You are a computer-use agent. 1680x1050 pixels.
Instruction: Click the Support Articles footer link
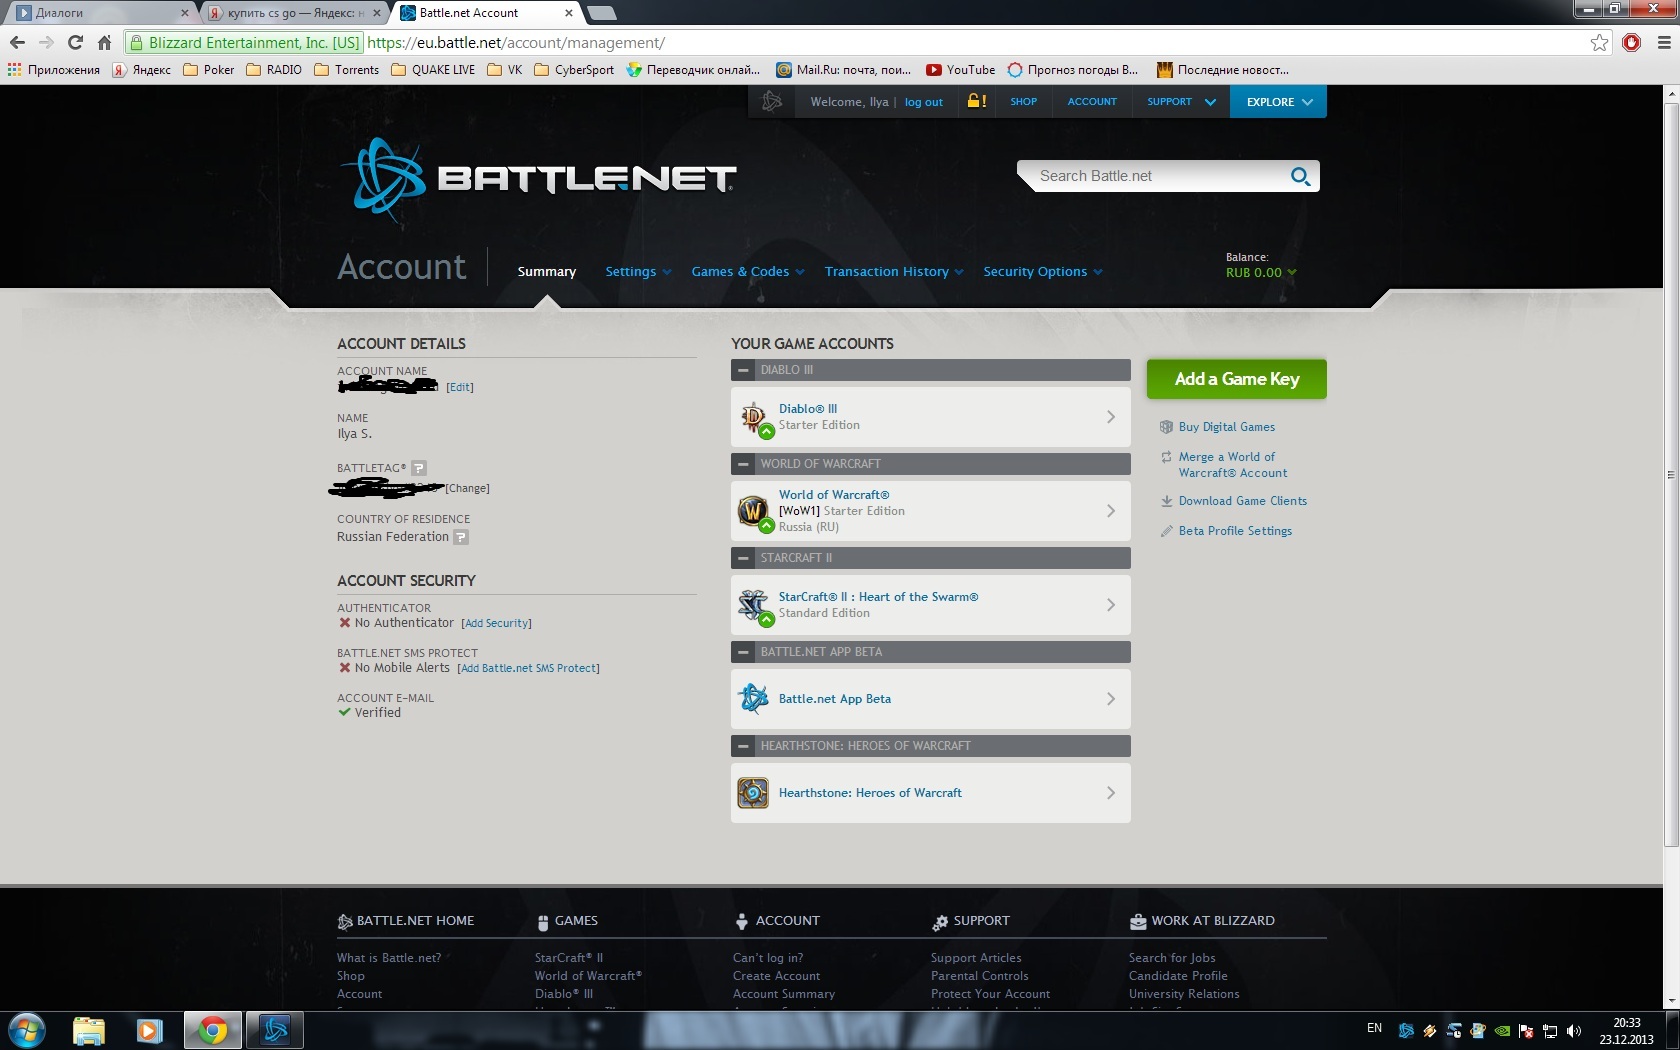point(976,958)
